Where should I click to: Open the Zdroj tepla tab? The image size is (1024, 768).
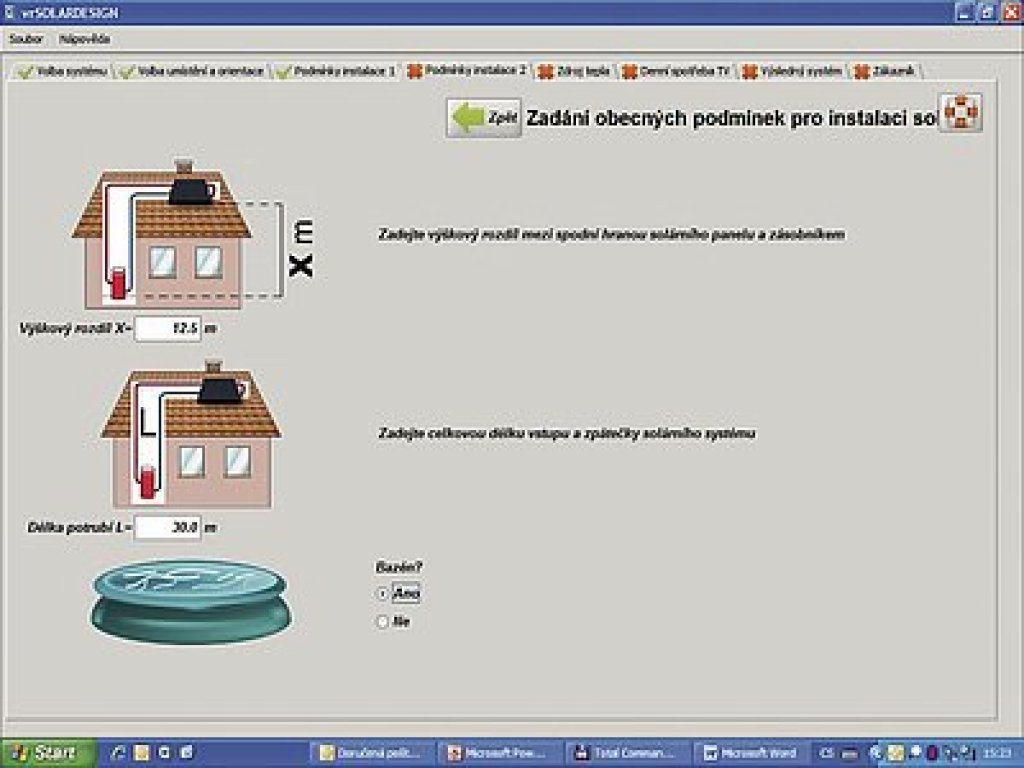[x=575, y=71]
